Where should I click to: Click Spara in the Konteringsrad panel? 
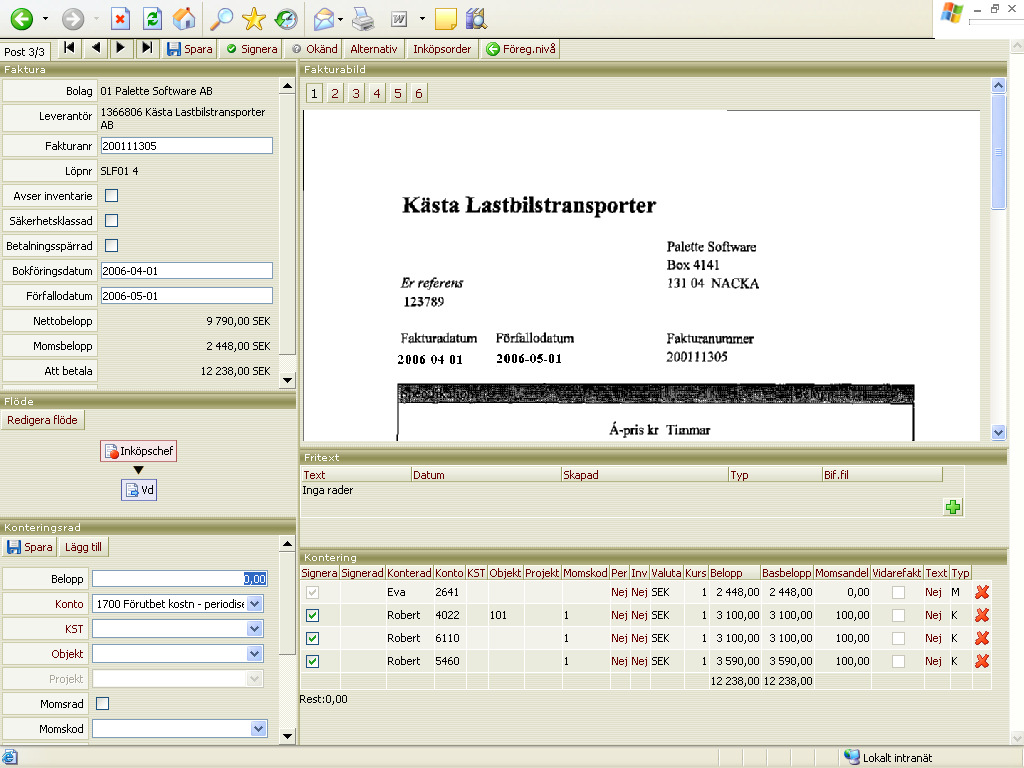pyautogui.click(x=29, y=547)
